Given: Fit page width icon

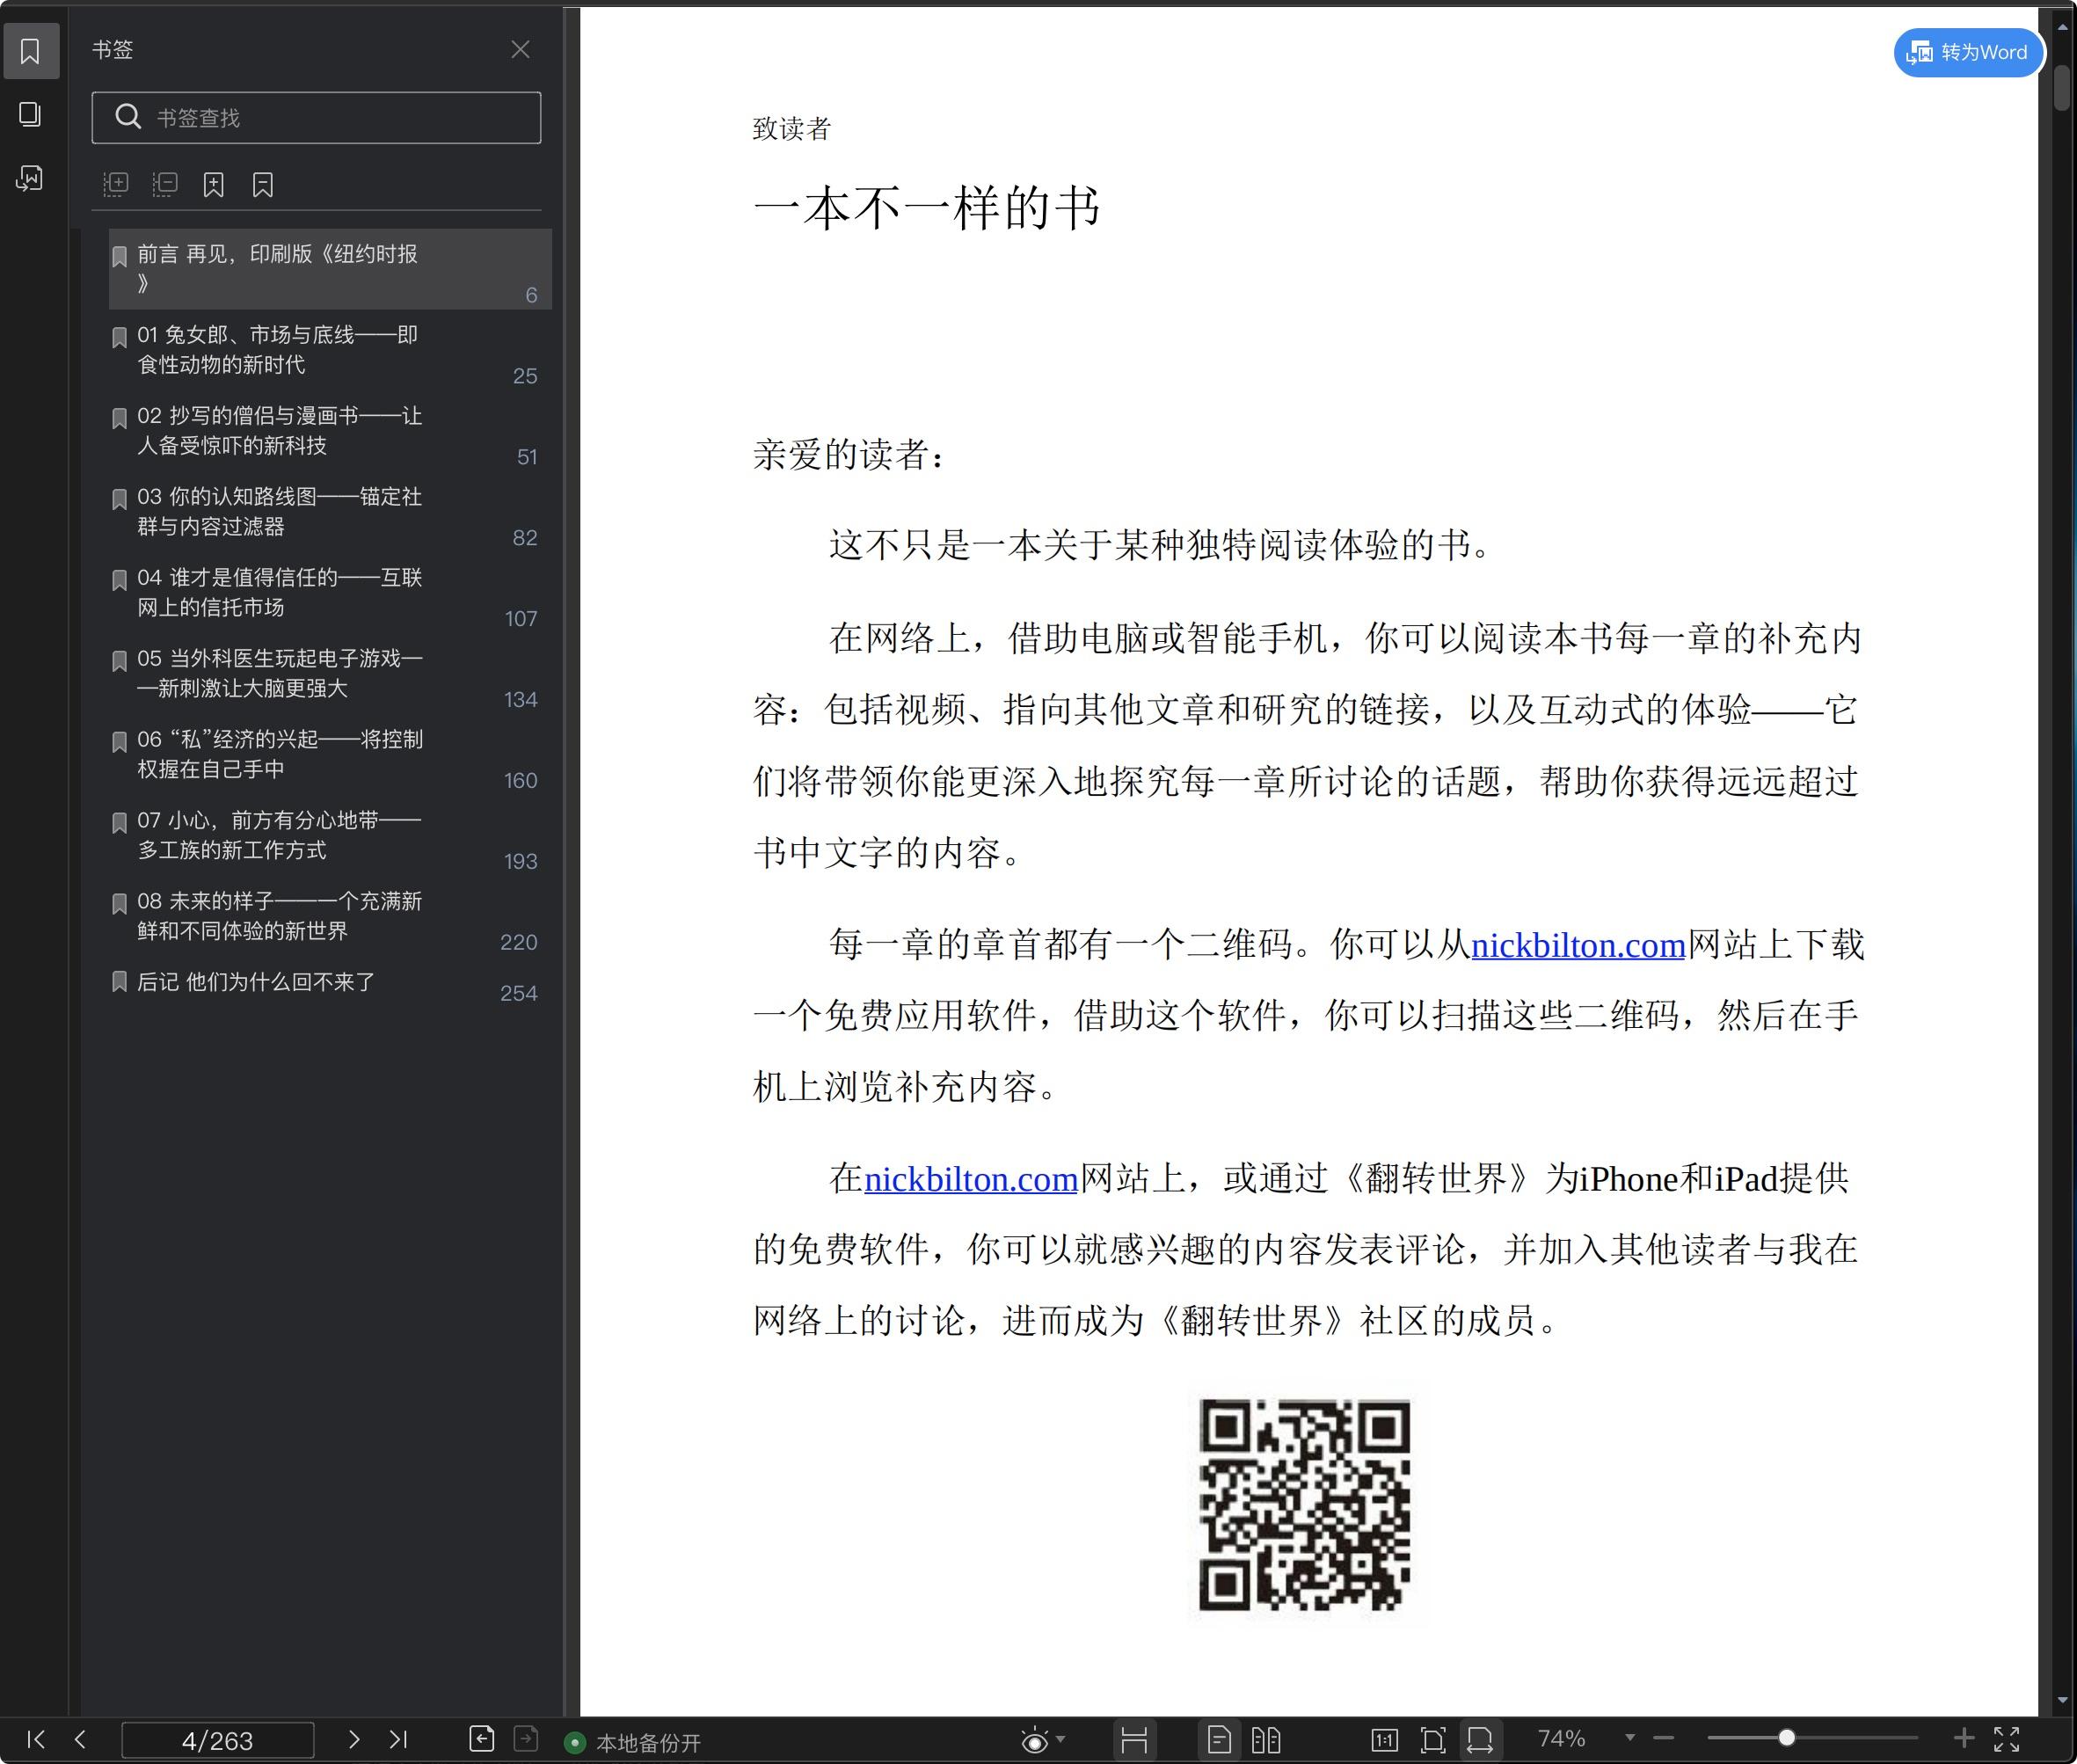Looking at the screenshot, I should pos(1480,1740).
